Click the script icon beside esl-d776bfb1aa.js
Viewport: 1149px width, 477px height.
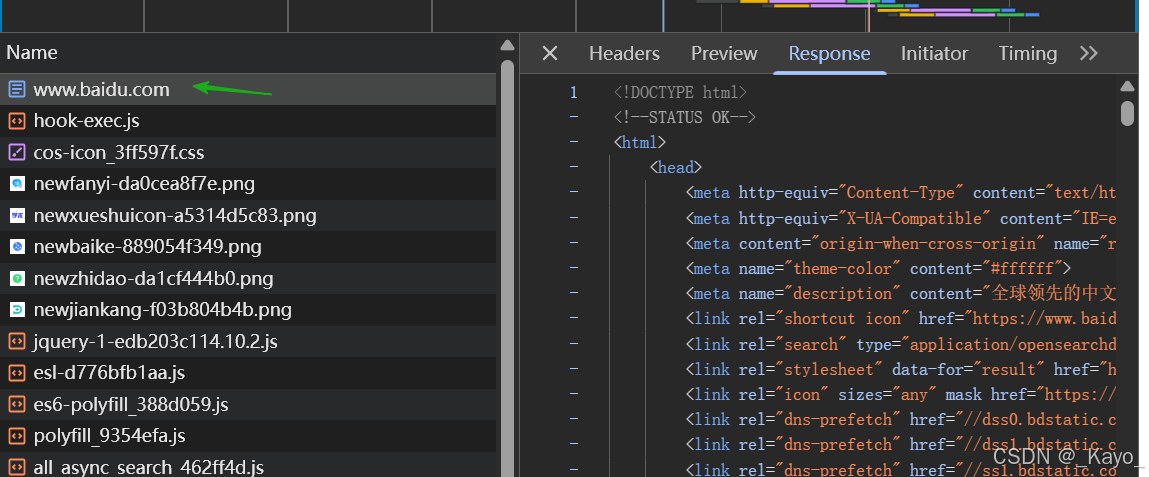coord(16,373)
